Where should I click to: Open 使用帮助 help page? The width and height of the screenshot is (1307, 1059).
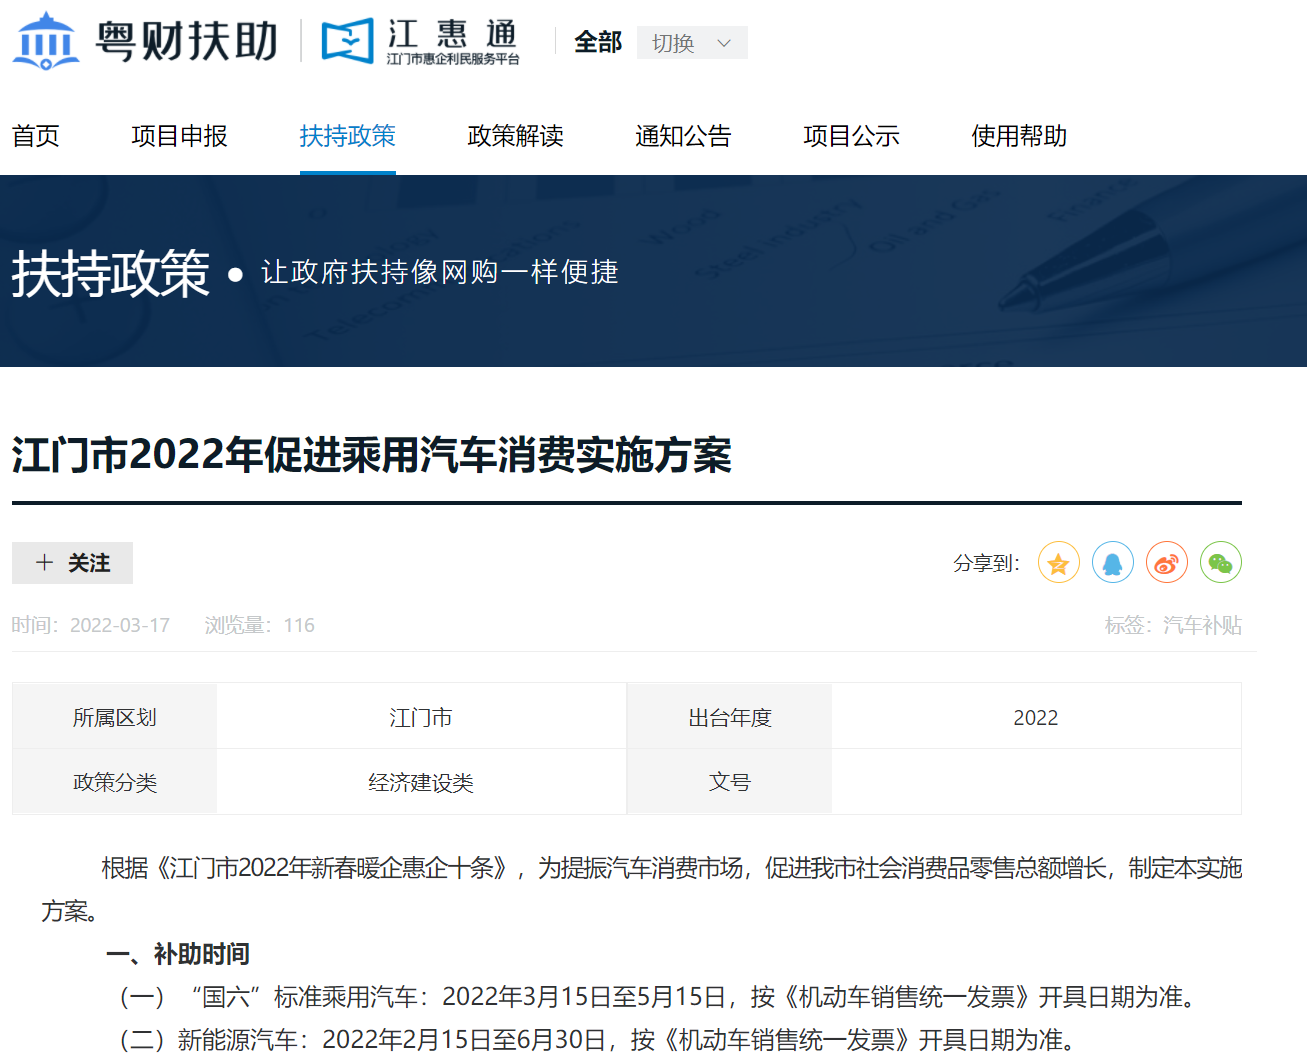(1019, 136)
